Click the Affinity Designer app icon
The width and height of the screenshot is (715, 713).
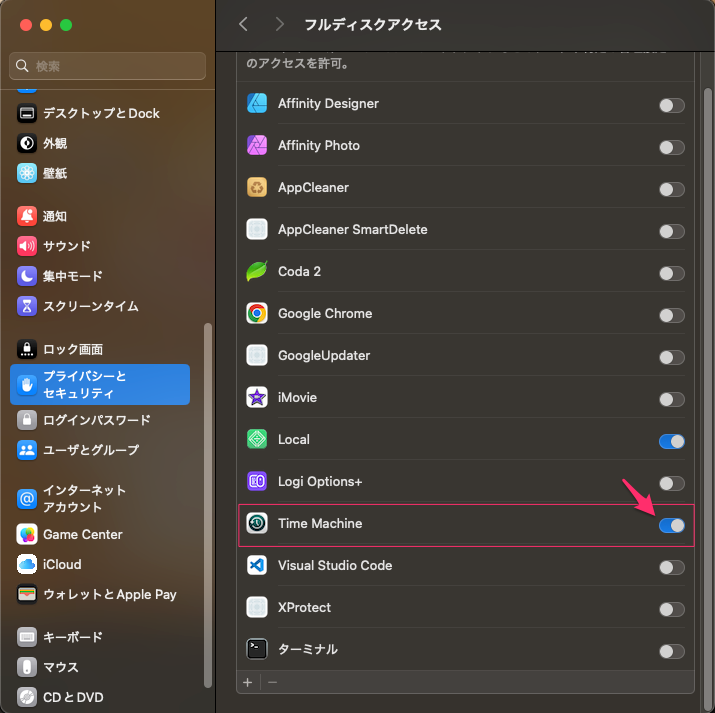[x=257, y=104]
